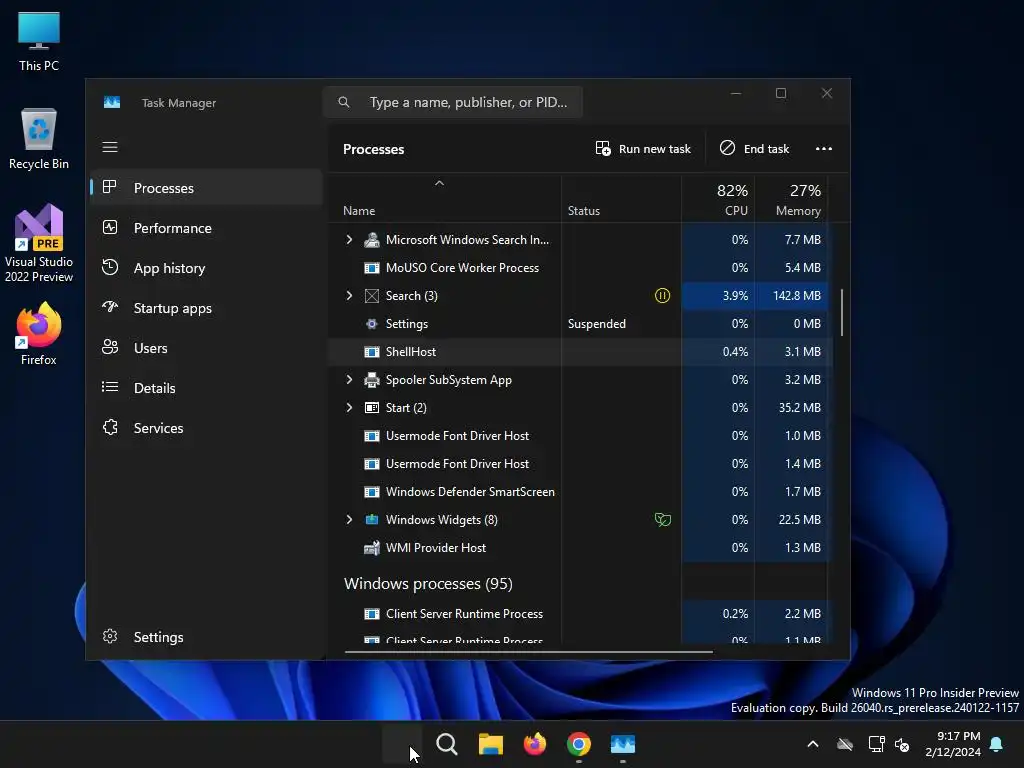Viewport: 1024px width, 768px height.
Task: Open the three-dot more options menu
Action: tap(824, 149)
